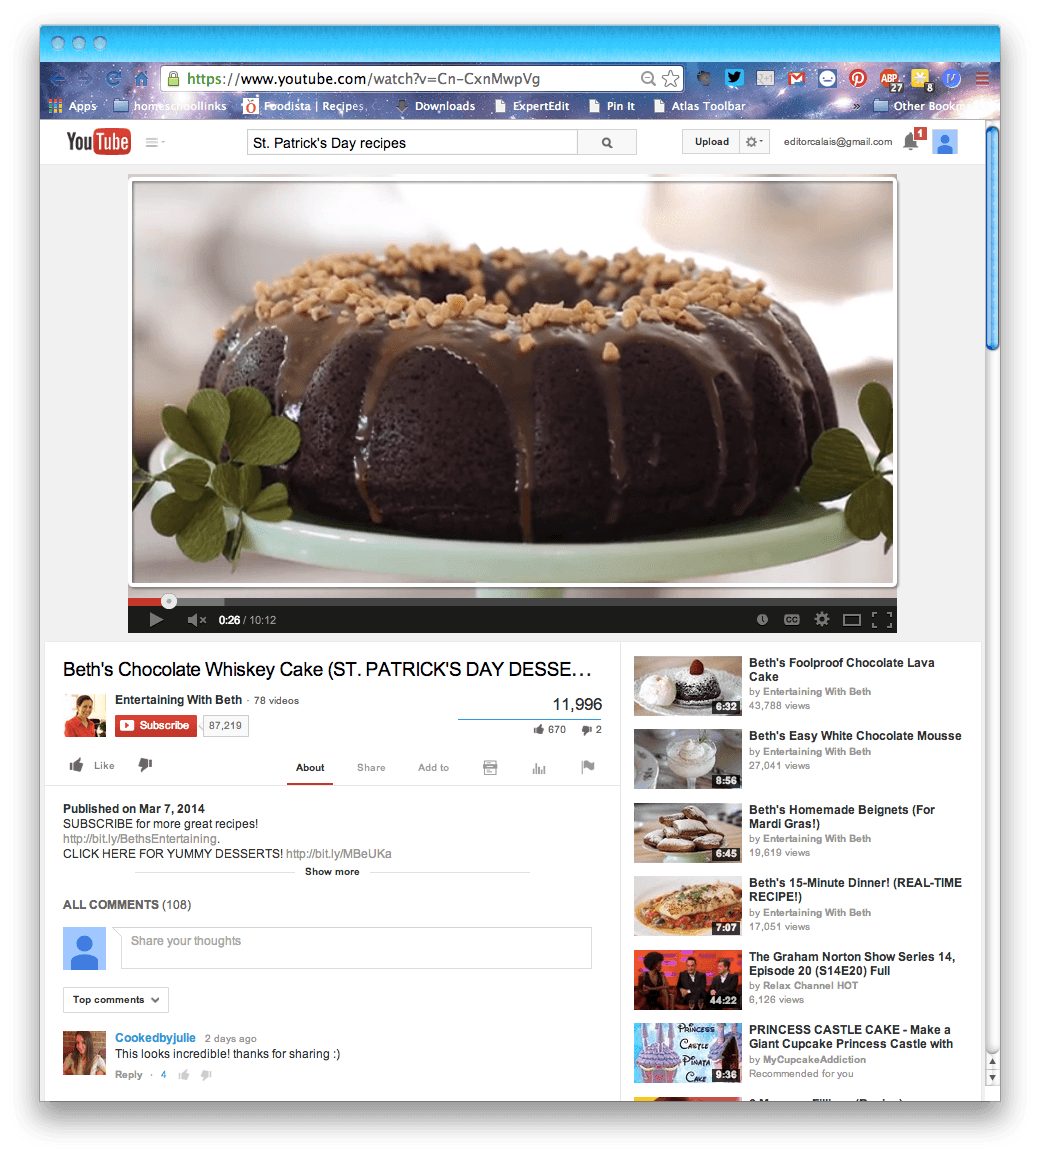Expand the description with Show more
The image size is (1040, 1156).
tap(331, 871)
